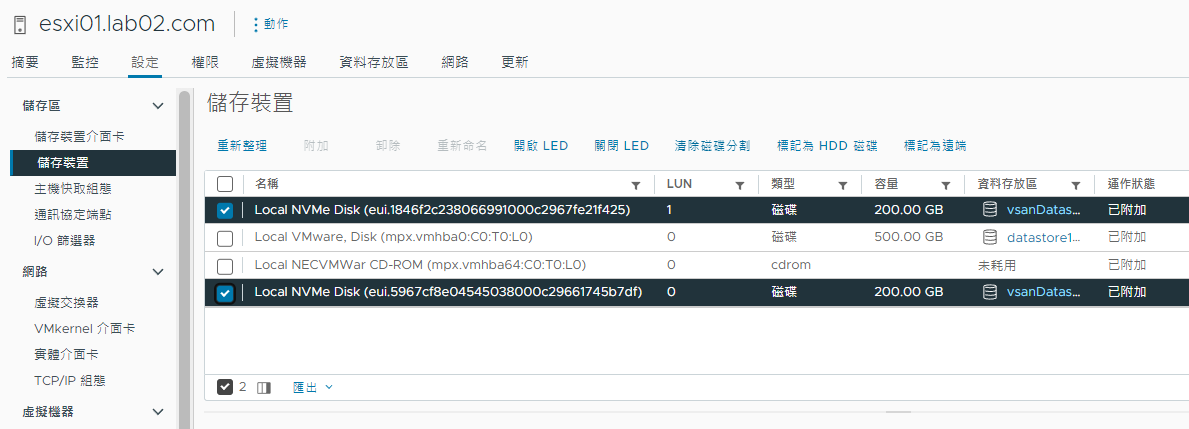1189x429 pixels.
Task: Click the sidebar vertical scrollbar
Action: 184,258
